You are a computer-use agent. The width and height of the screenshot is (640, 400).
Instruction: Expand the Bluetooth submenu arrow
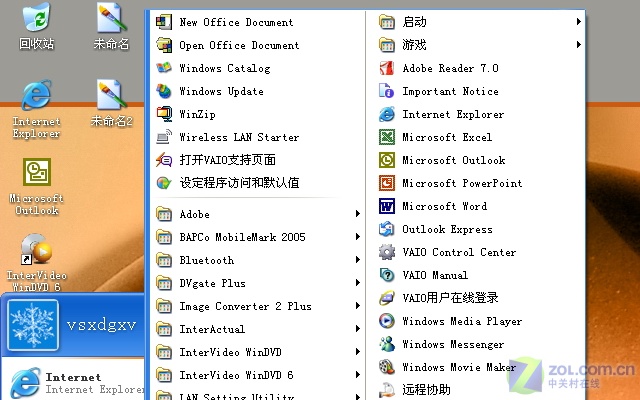[x=358, y=260]
